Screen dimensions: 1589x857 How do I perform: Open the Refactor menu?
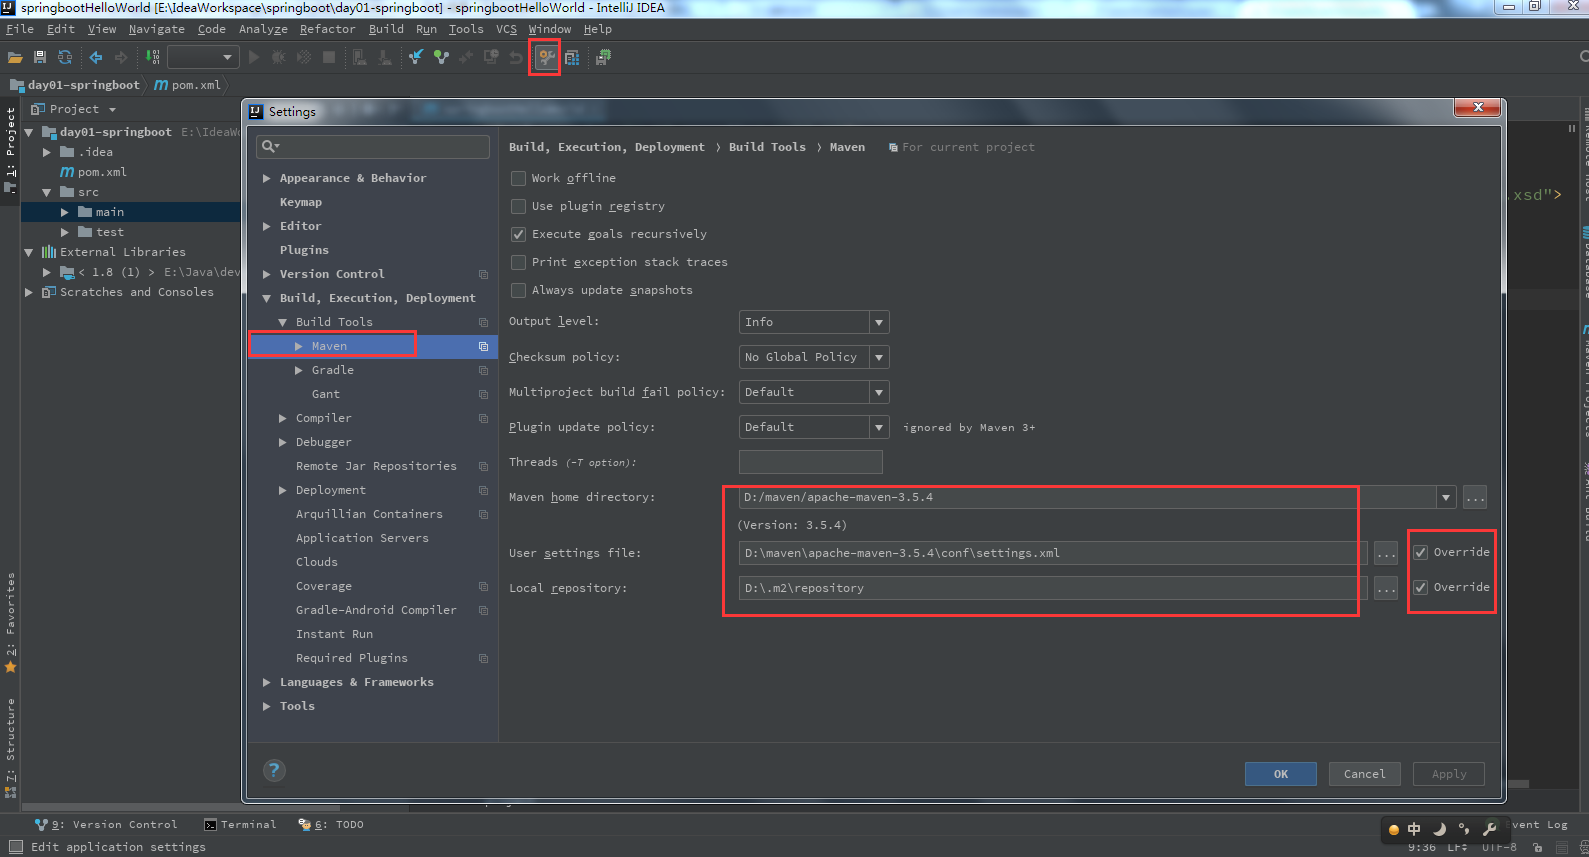[327, 29]
